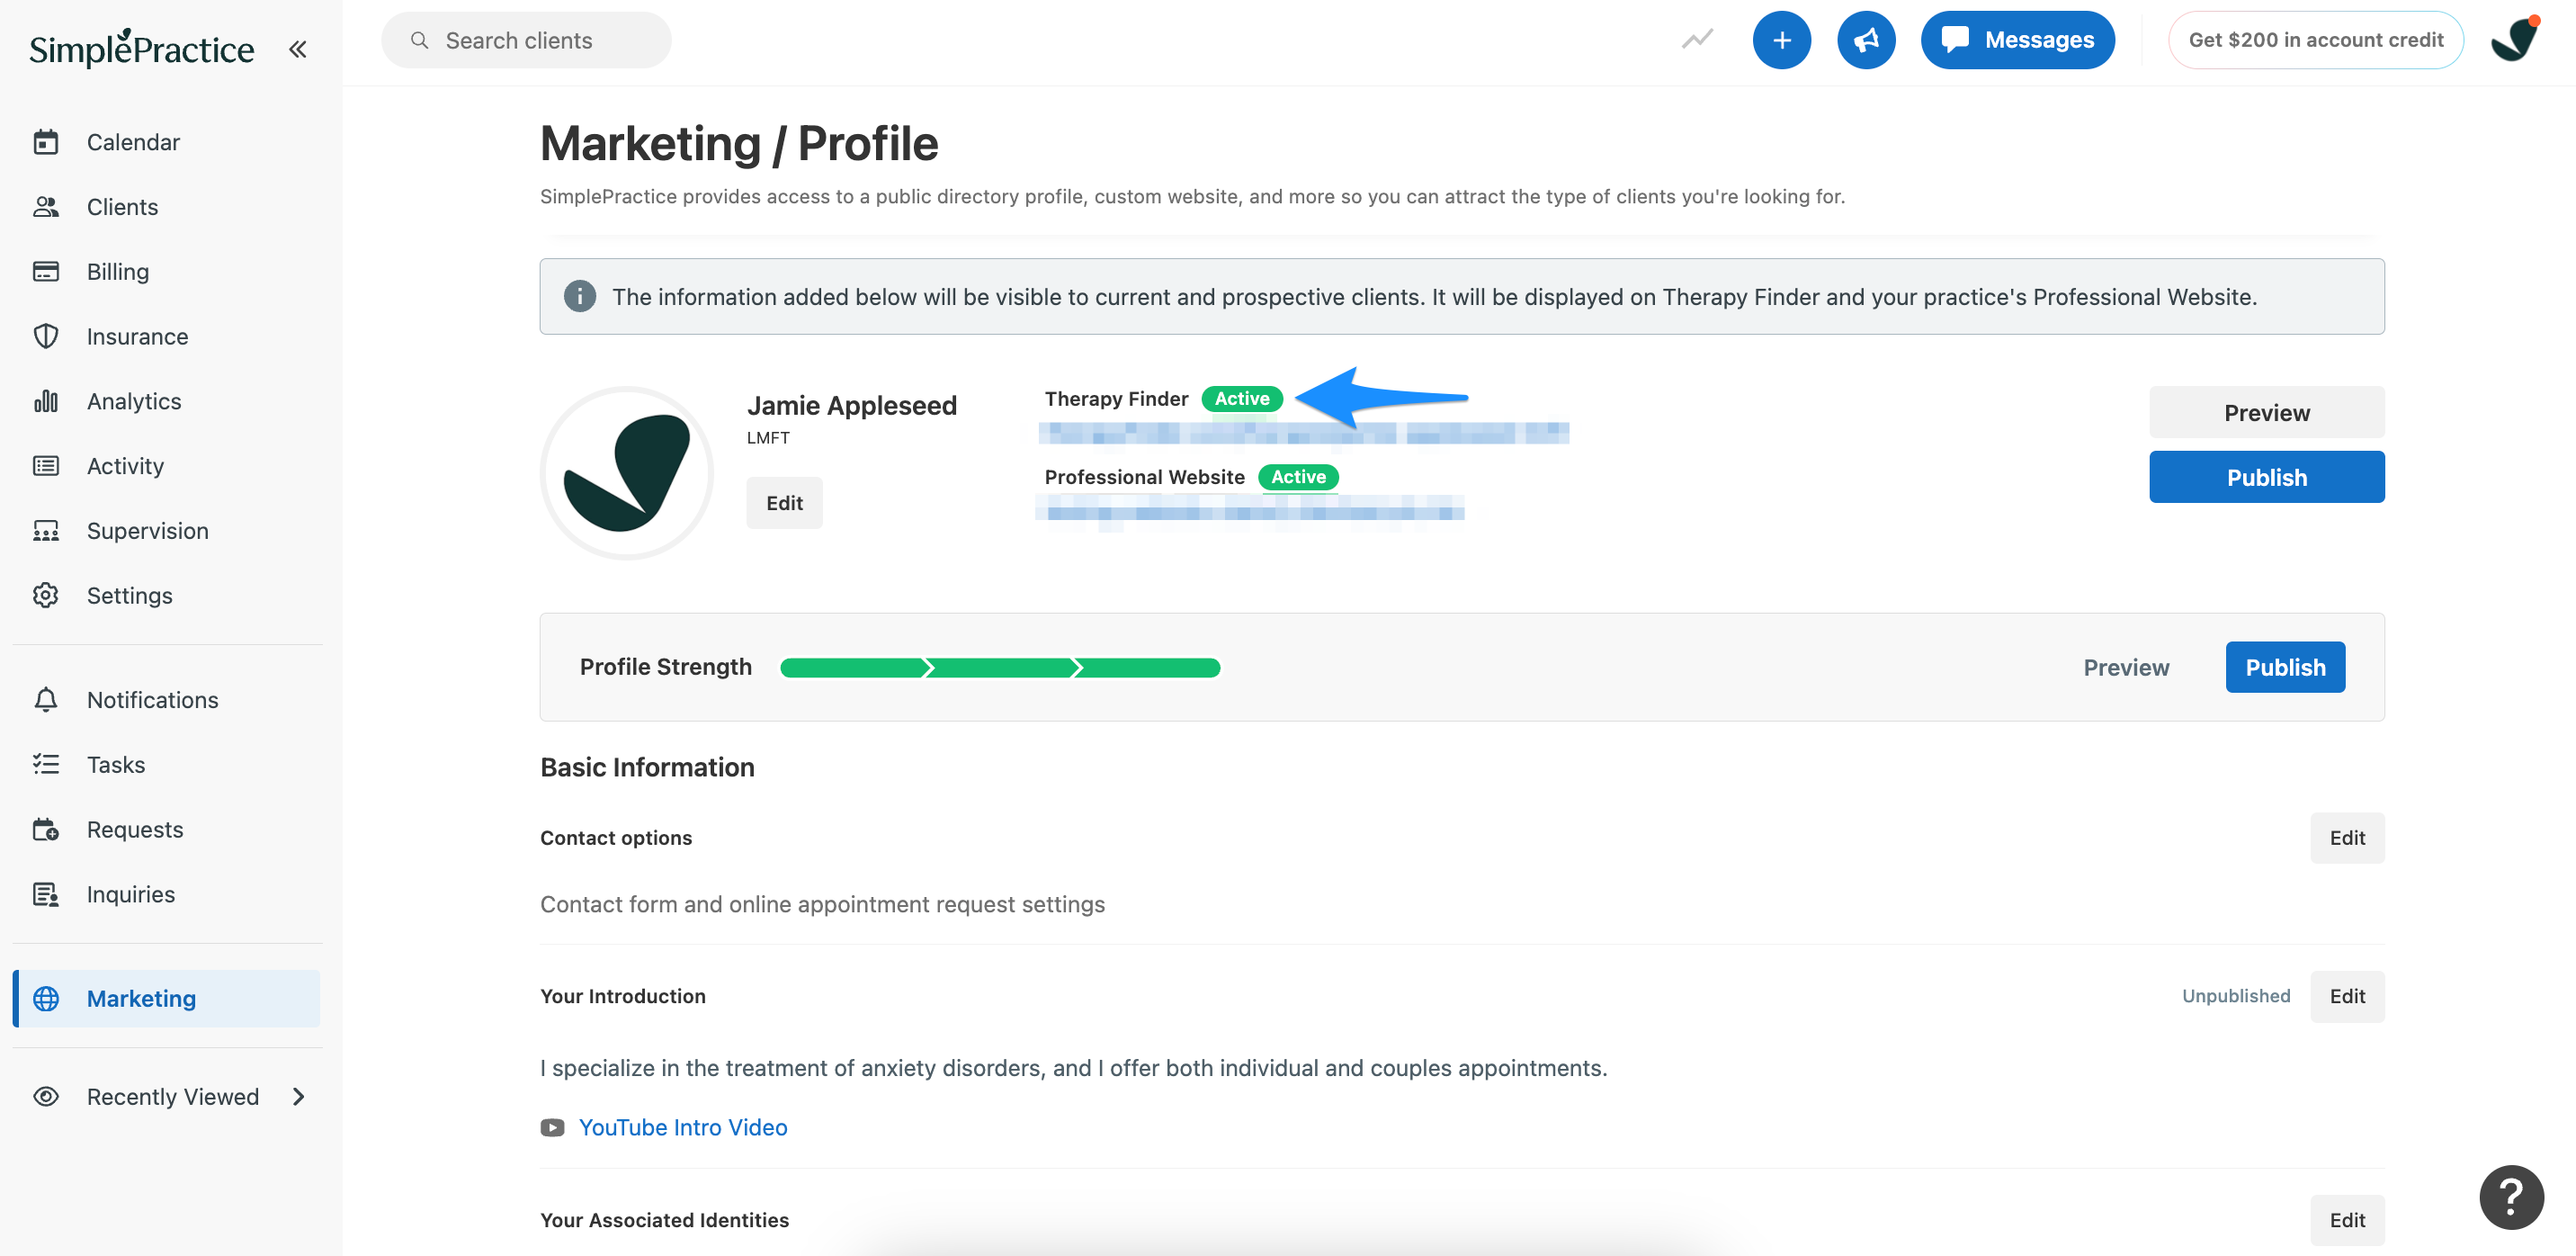Click the Billing card icon

click(46, 272)
